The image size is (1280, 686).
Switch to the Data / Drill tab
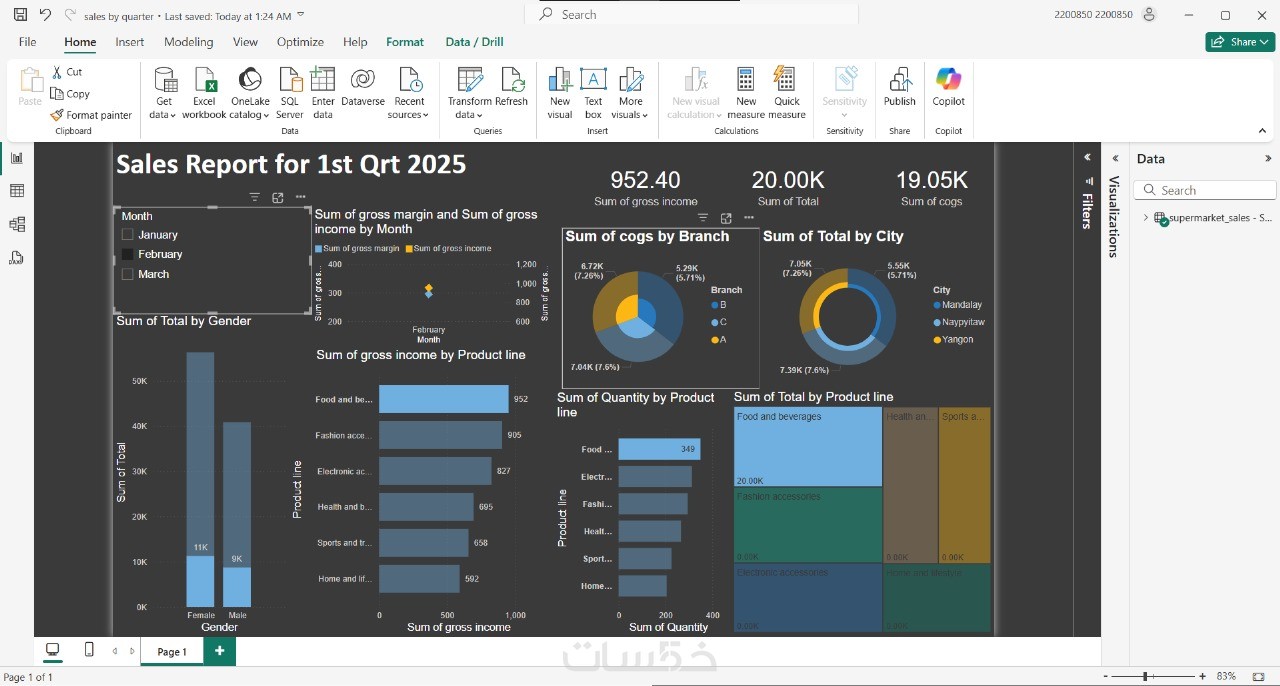click(x=474, y=42)
